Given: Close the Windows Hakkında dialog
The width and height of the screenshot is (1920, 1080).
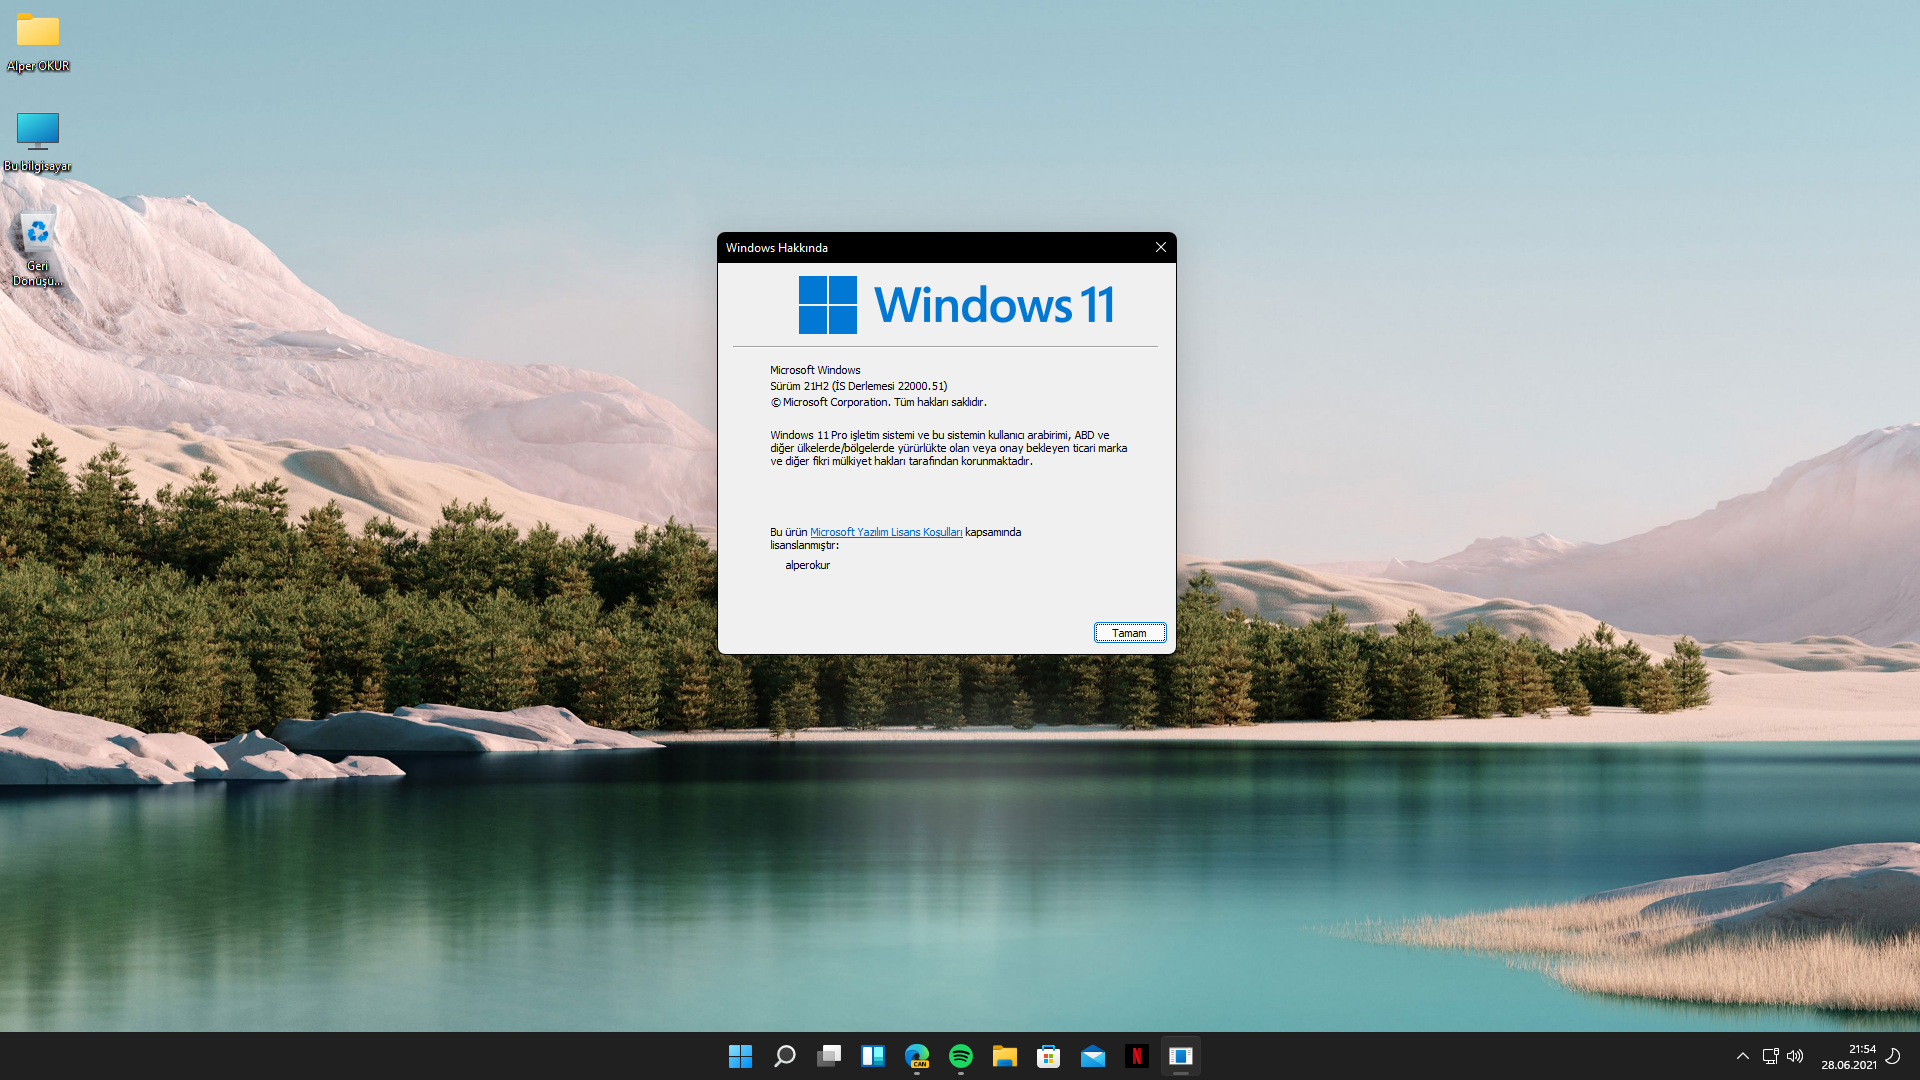Looking at the screenshot, I should click(x=1160, y=247).
